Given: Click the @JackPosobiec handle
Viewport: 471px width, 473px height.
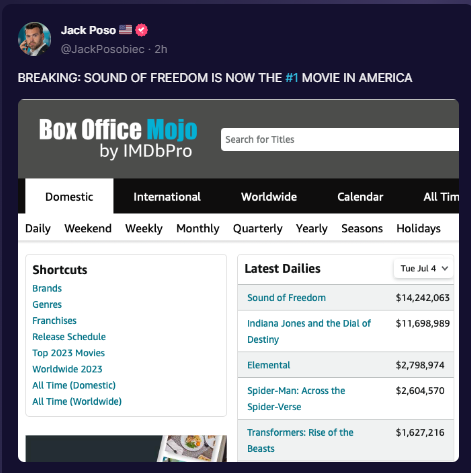Looking at the screenshot, I should 103,49.
